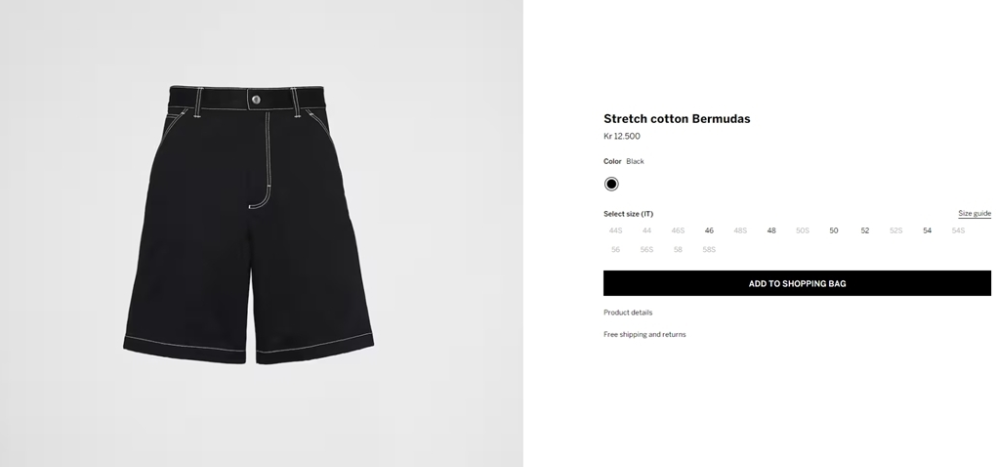The width and height of the screenshot is (996, 467).
Task: Select the unavailable size 44
Action: click(647, 231)
